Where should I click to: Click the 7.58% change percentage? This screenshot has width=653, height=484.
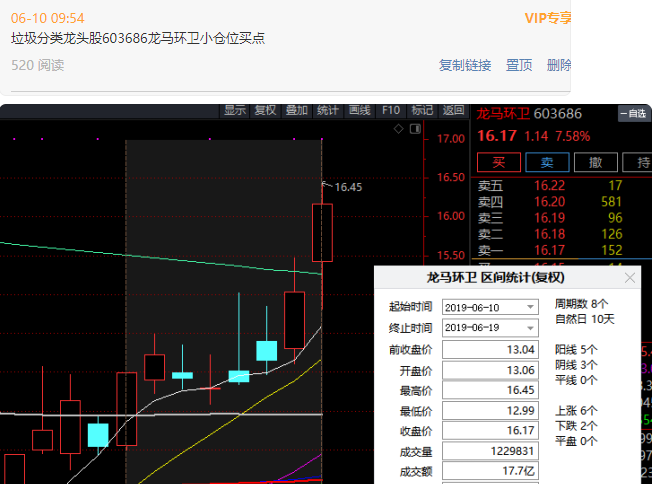(x=573, y=136)
